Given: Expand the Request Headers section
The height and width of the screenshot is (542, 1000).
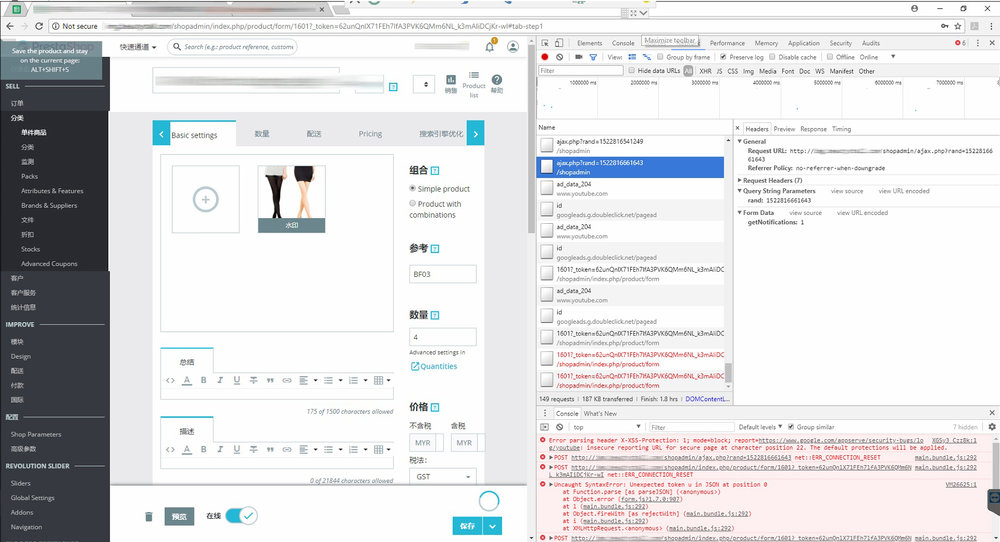Looking at the screenshot, I should (x=740, y=180).
